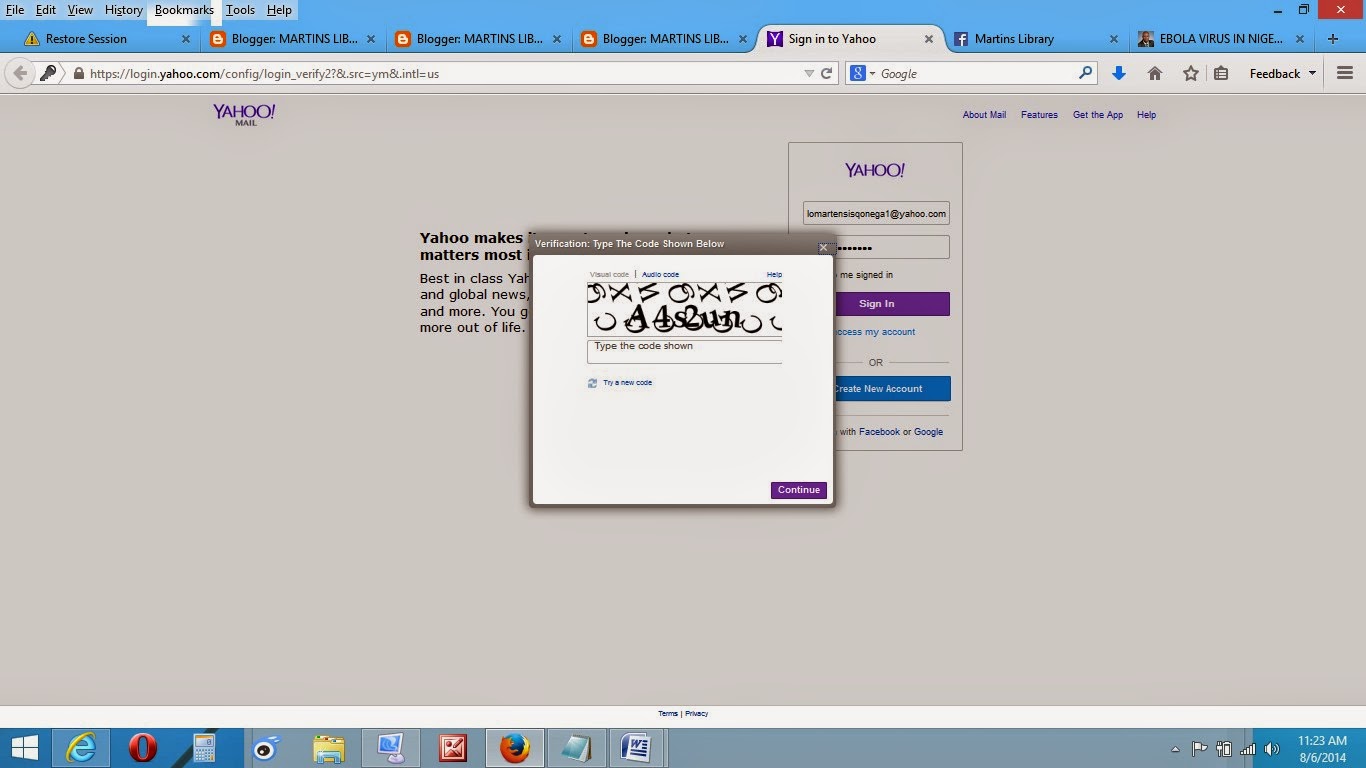Click the key identity icon in address bar

pyautogui.click(x=48, y=73)
